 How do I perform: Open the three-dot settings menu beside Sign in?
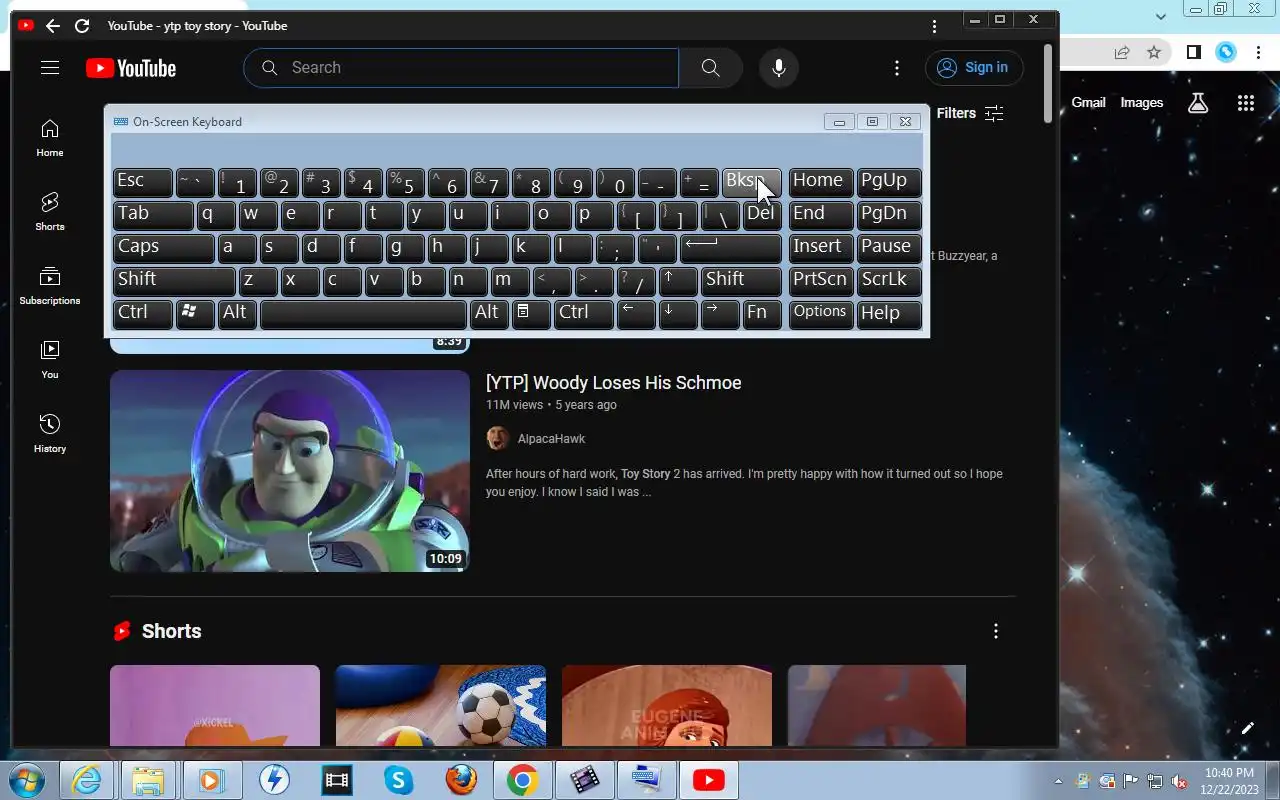coord(897,68)
